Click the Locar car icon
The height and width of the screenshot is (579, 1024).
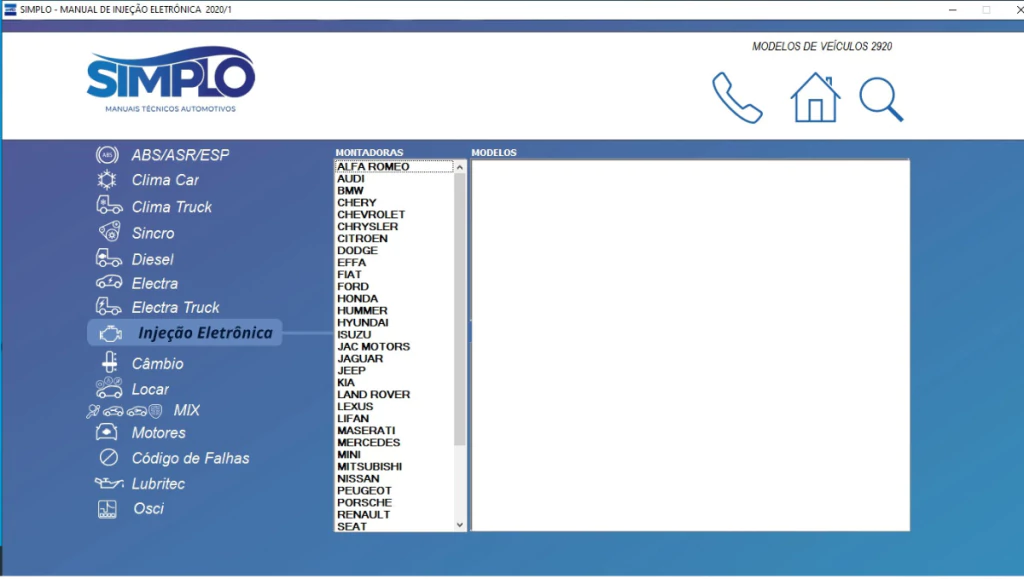pos(109,388)
